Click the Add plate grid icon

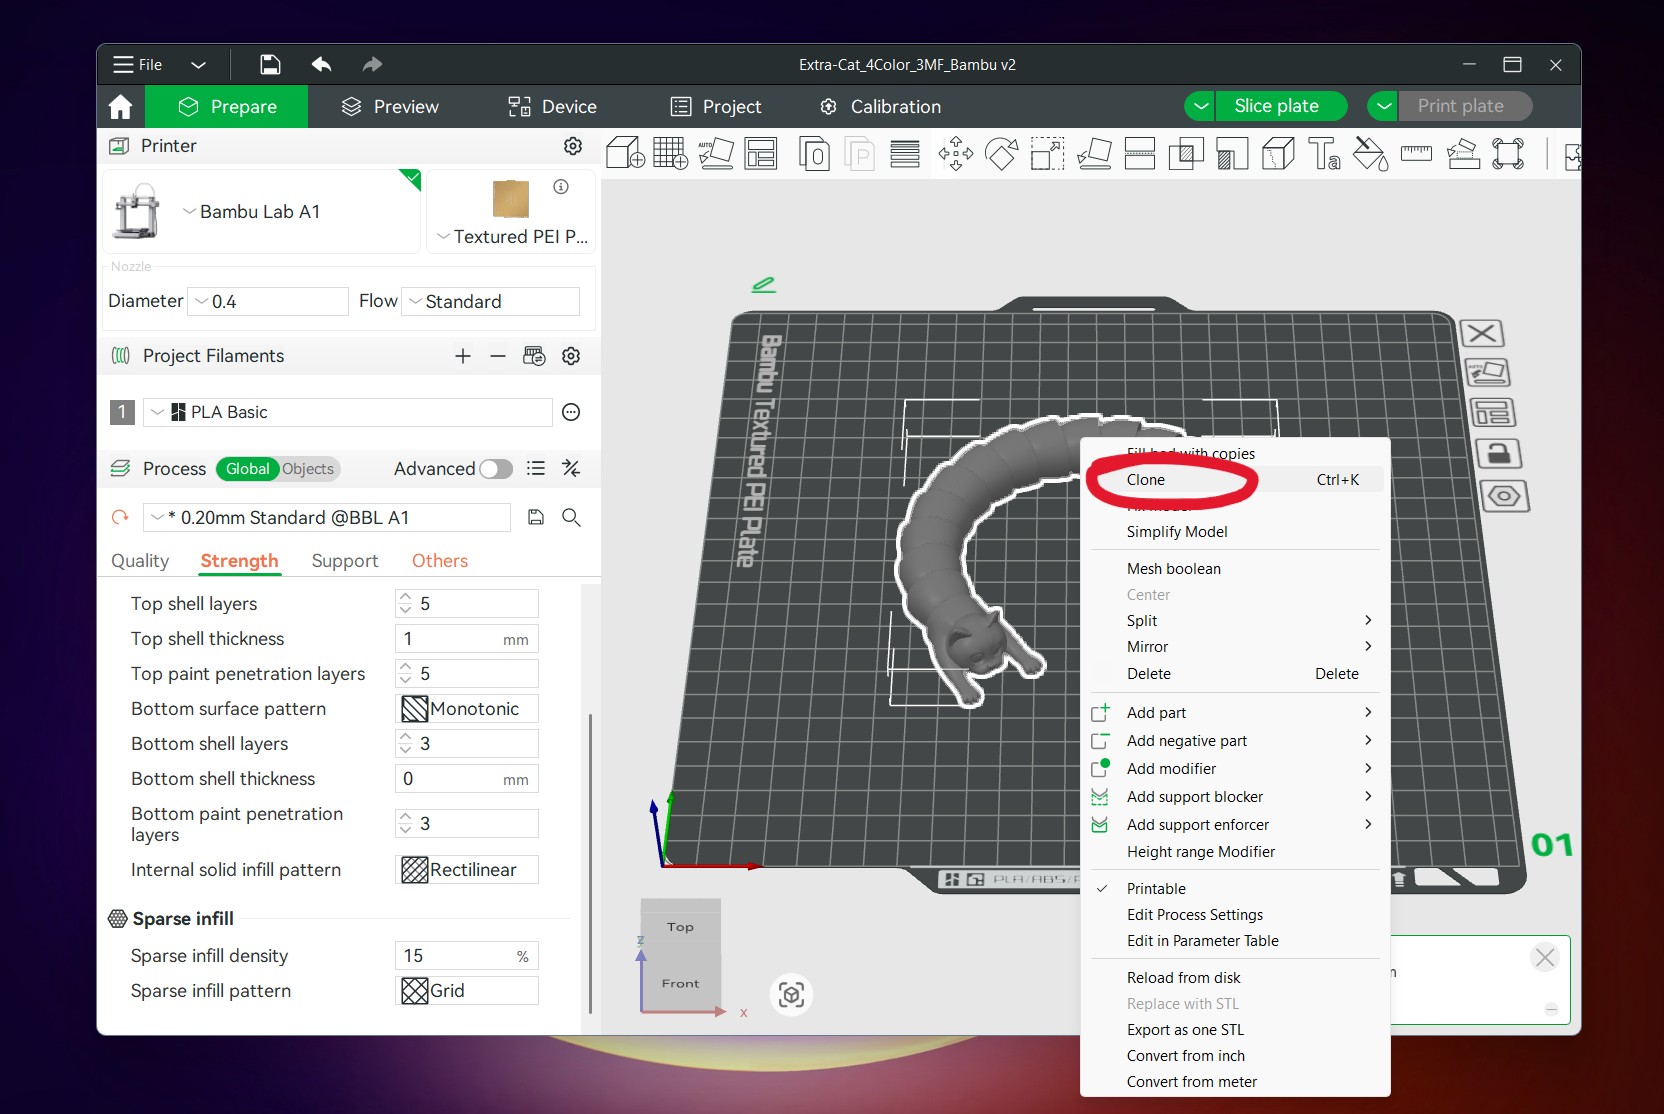(x=670, y=154)
